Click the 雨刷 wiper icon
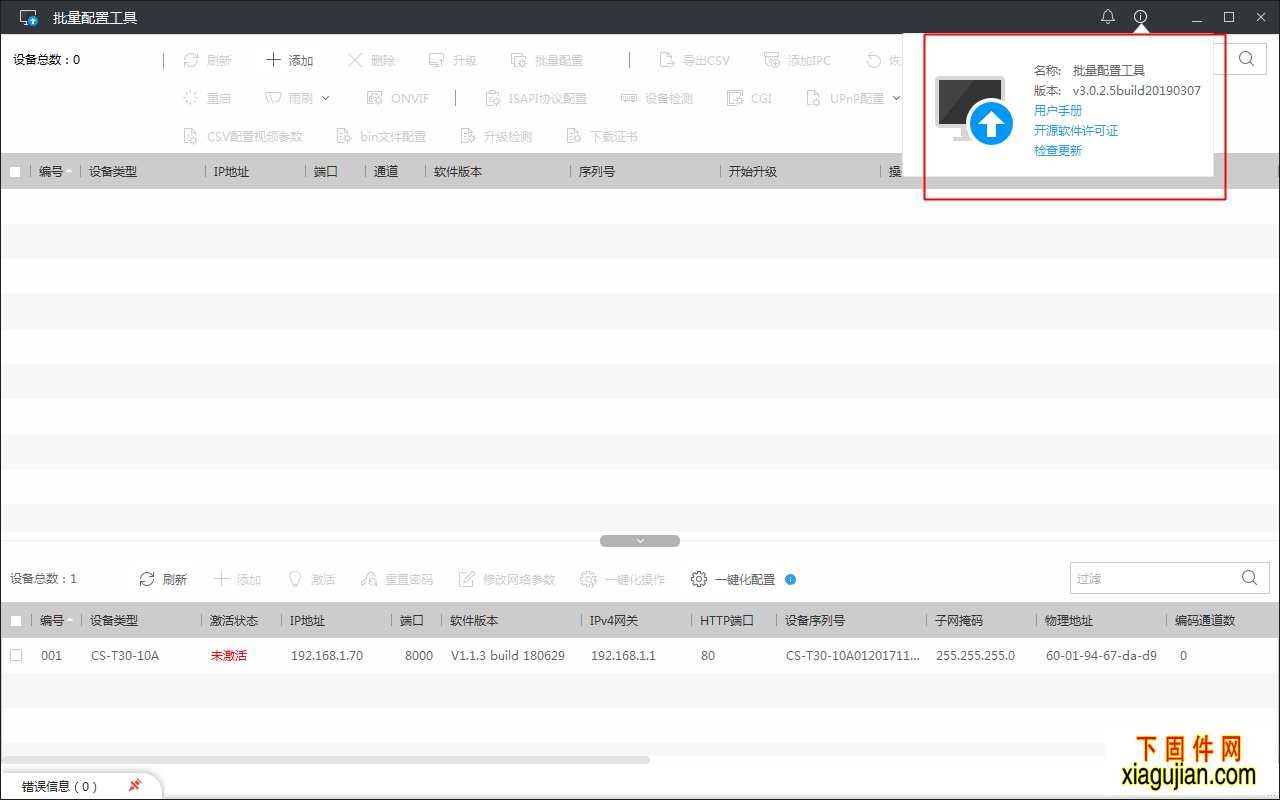The height and width of the screenshot is (800, 1280). [x=273, y=98]
